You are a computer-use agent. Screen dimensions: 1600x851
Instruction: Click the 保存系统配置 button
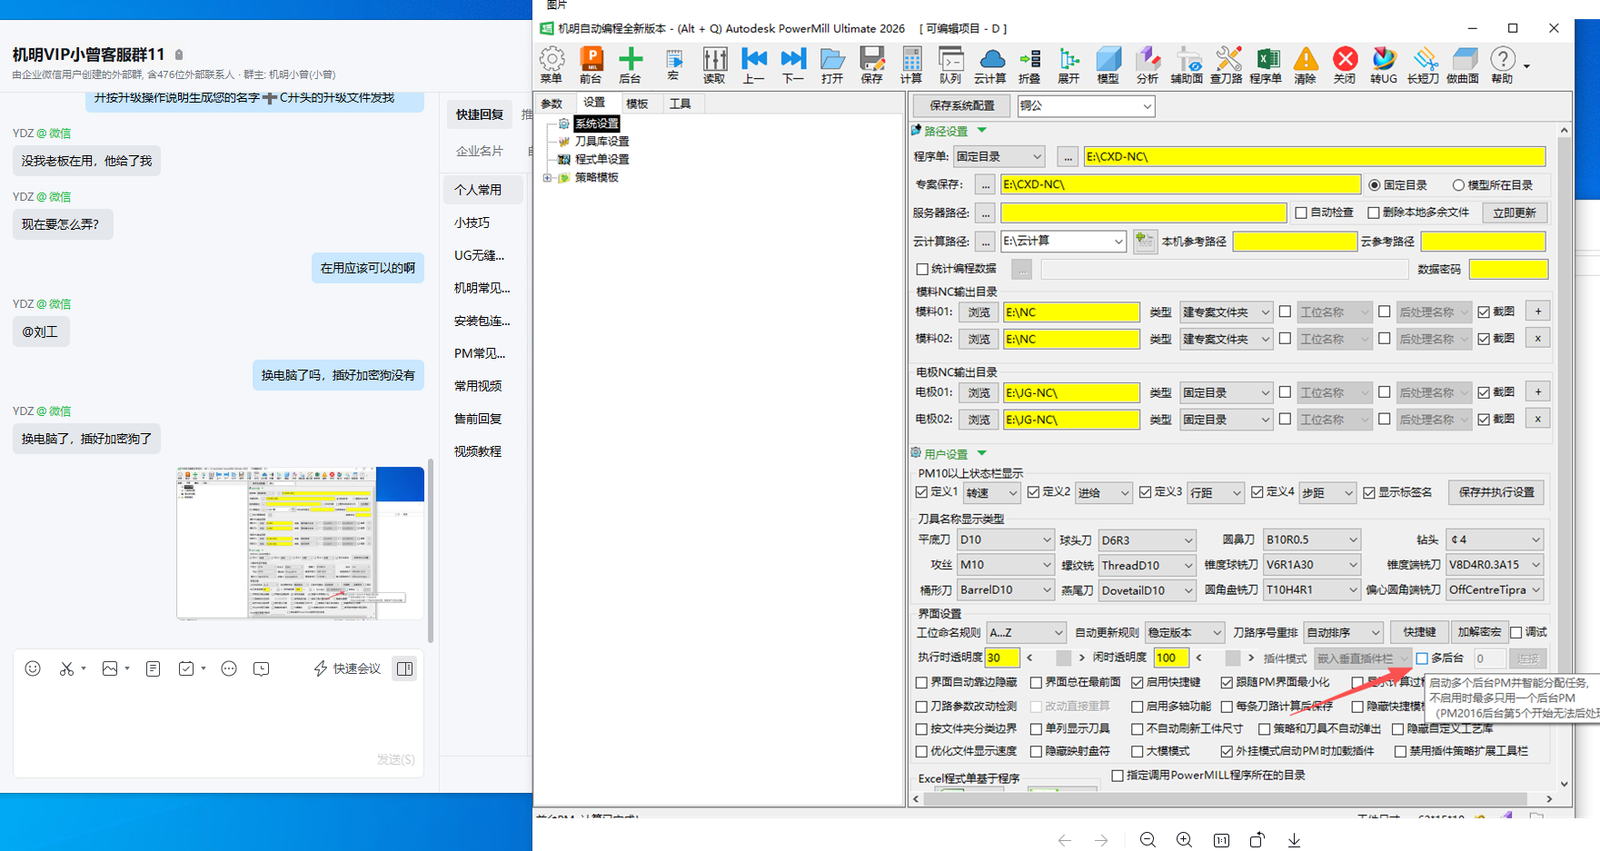coord(962,106)
